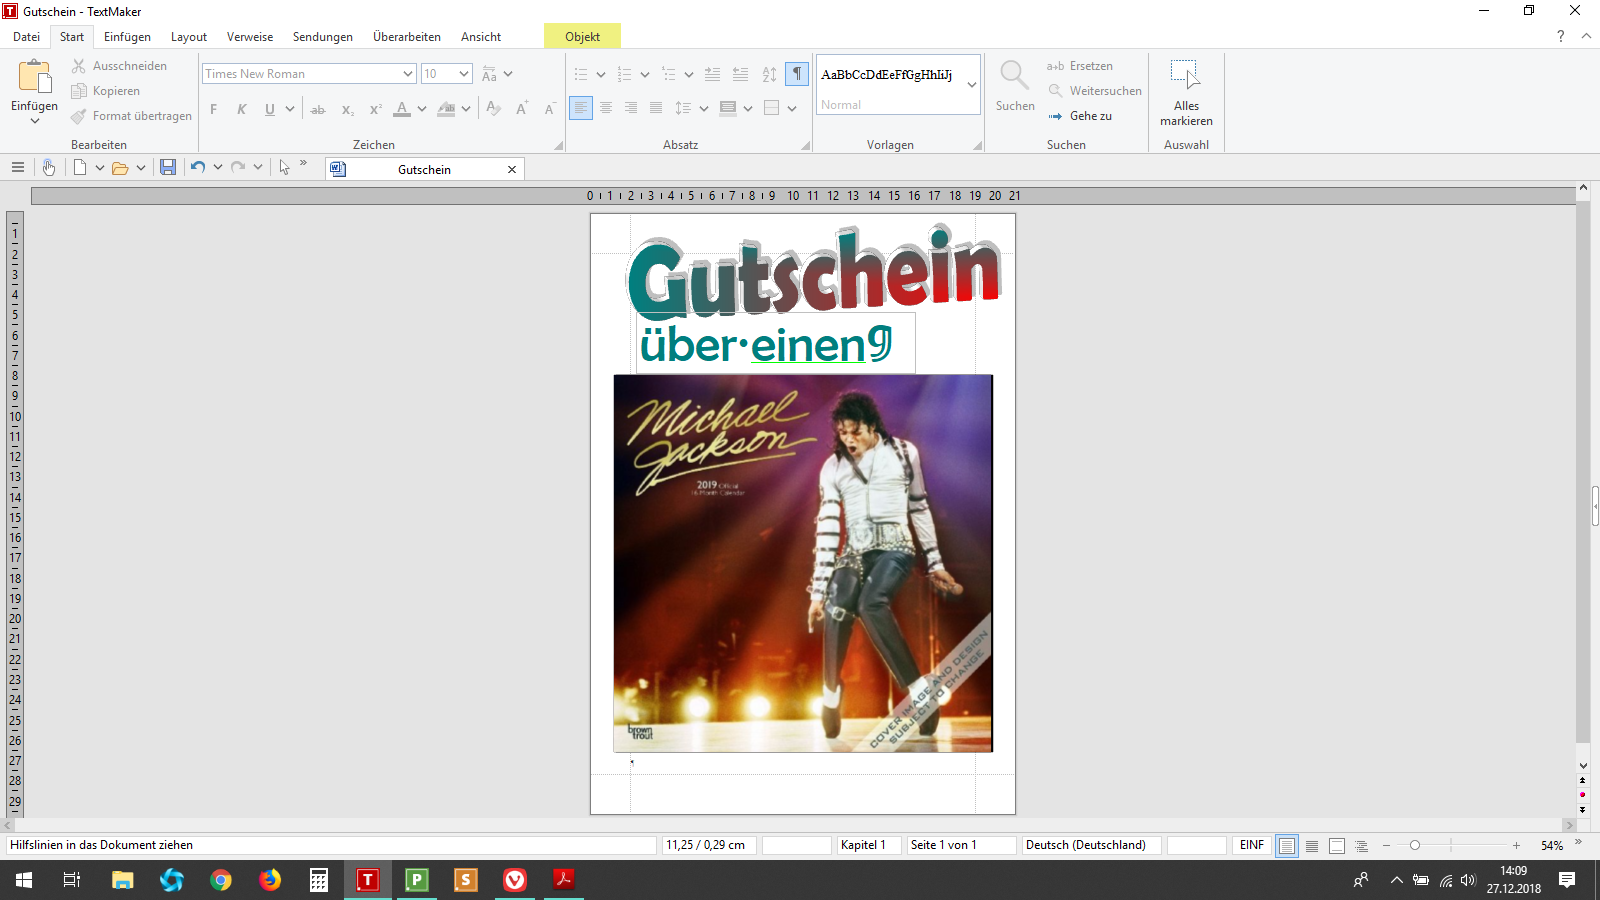Open Chrome from the taskbar
The height and width of the screenshot is (900, 1600).
221,880
